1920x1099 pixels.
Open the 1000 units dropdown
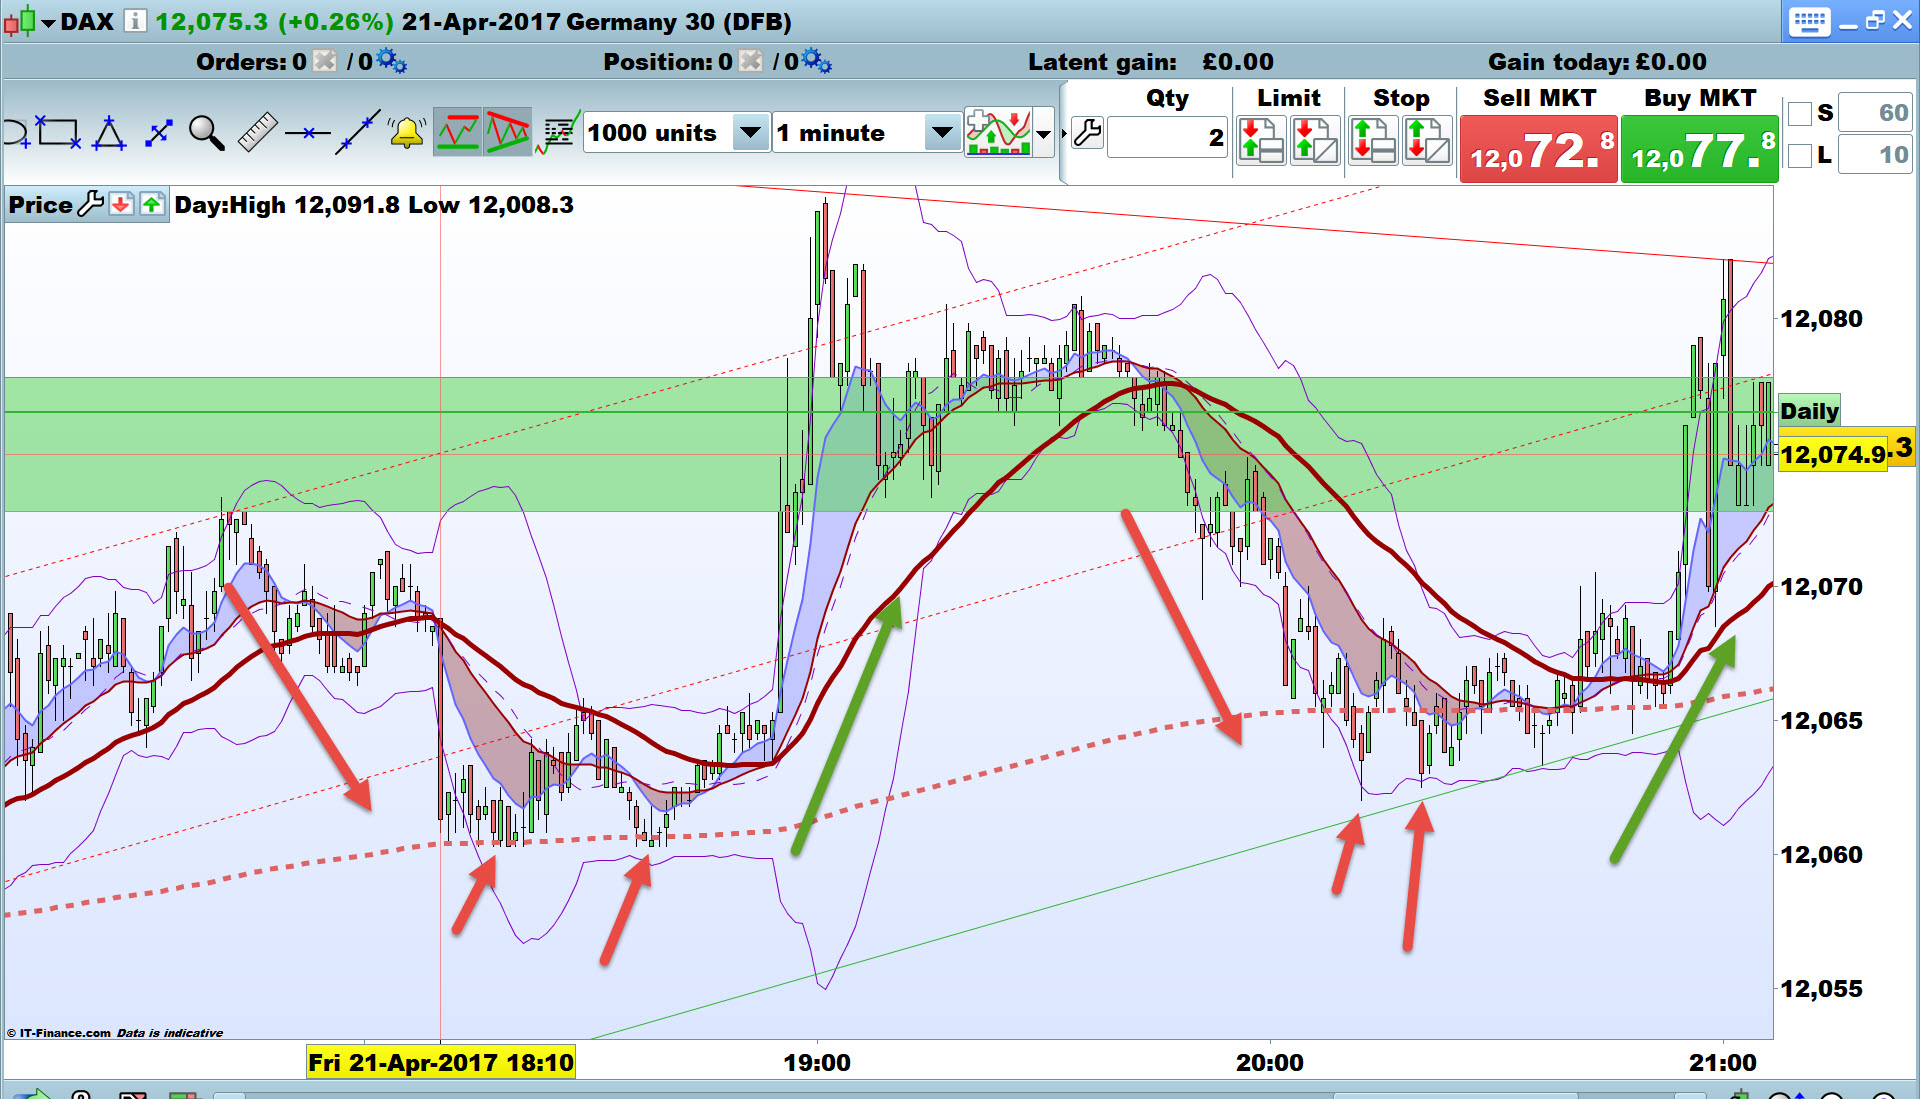750,133
